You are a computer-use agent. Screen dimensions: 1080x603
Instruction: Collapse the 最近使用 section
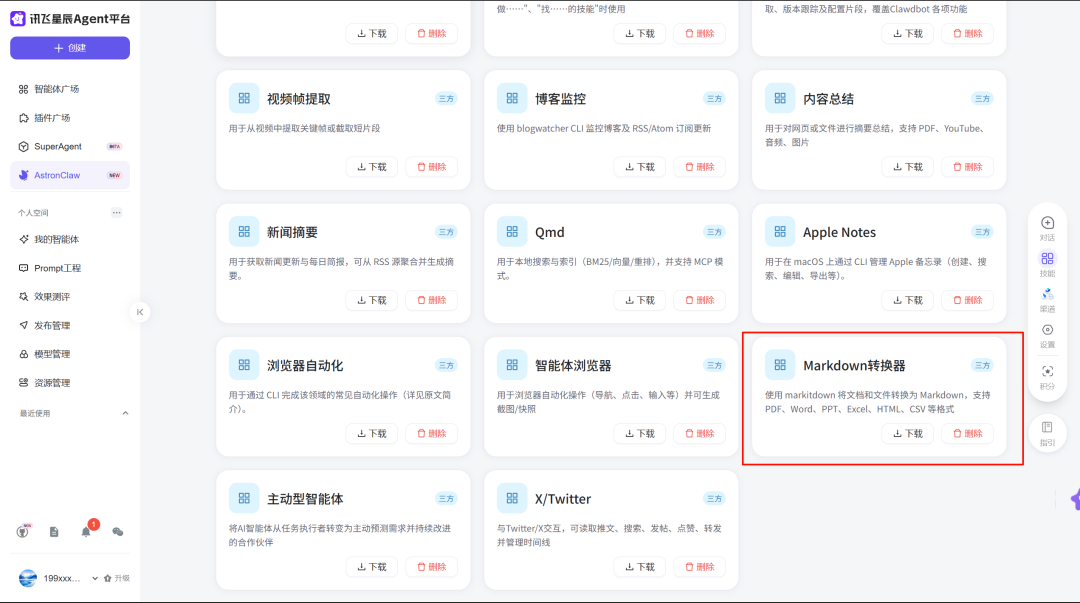125,412
